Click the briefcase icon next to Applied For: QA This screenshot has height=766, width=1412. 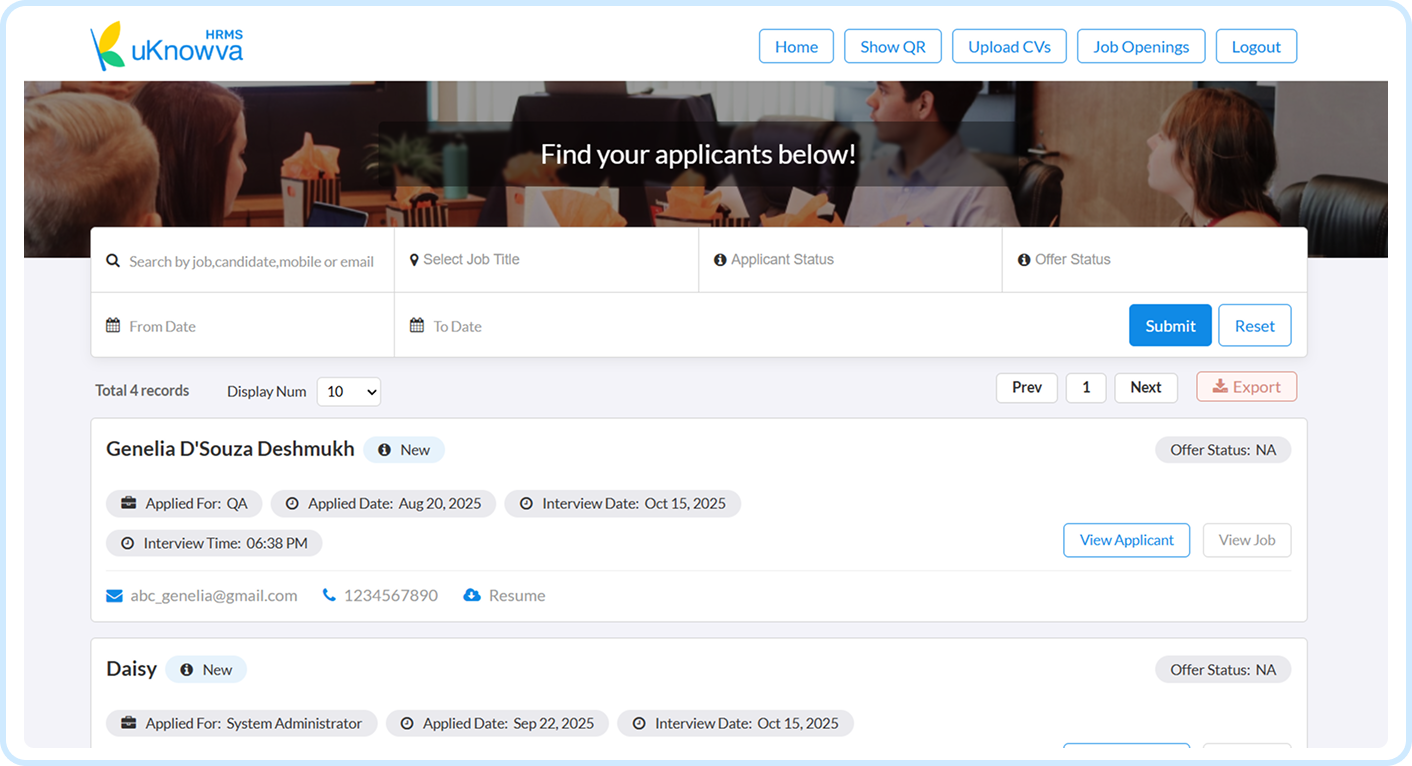(x=129, y=503)
